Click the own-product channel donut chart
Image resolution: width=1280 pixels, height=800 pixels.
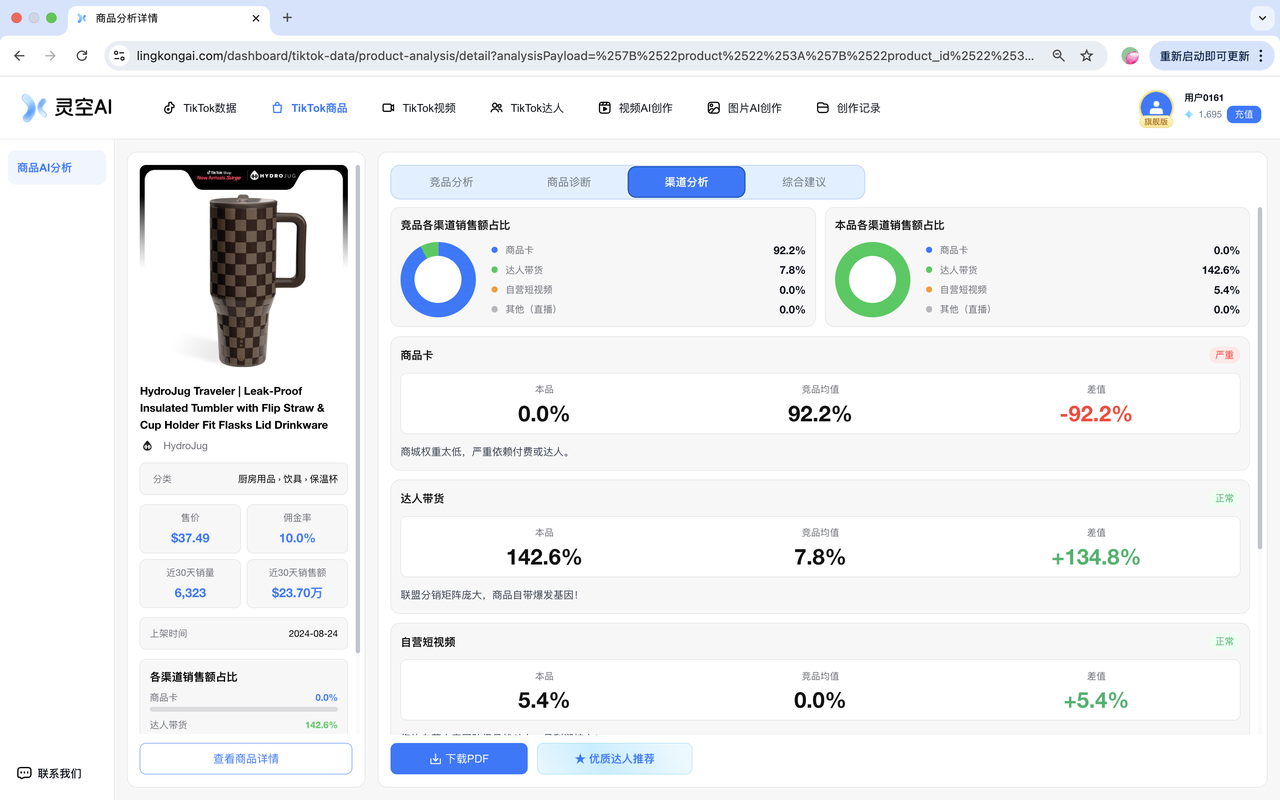(872, 280)
